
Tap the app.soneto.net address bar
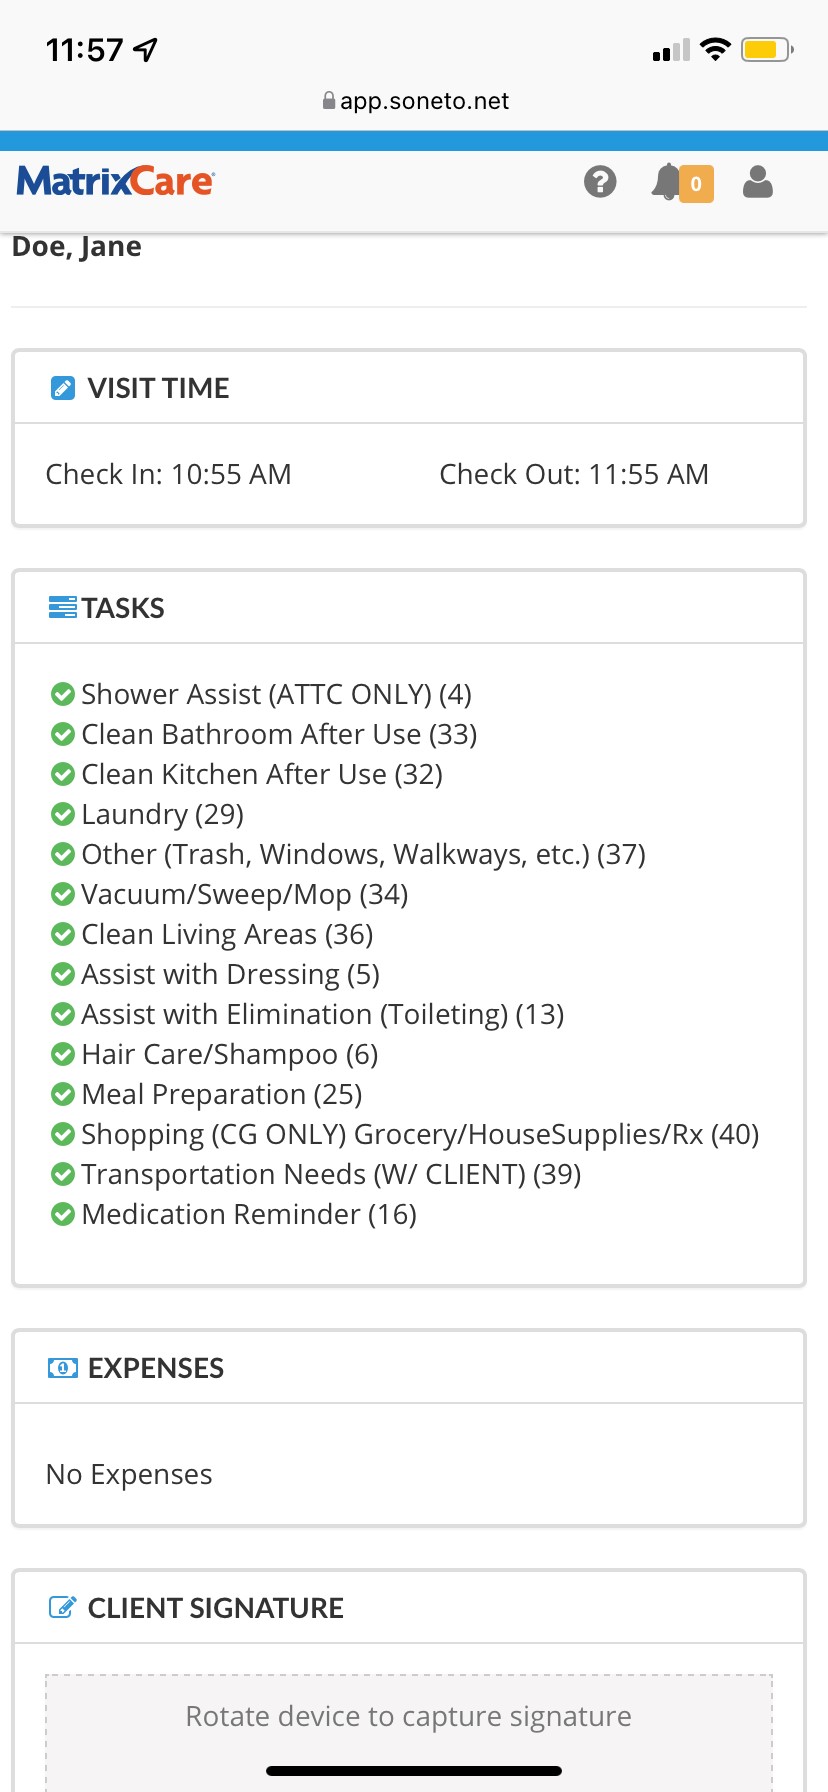click(x=414, y=101)
